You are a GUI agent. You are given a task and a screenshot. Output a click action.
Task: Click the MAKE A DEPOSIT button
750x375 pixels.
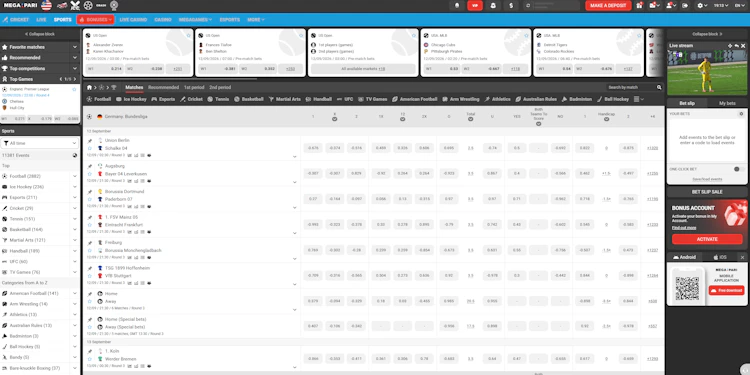pyautogui.click(x=608, y=6)
